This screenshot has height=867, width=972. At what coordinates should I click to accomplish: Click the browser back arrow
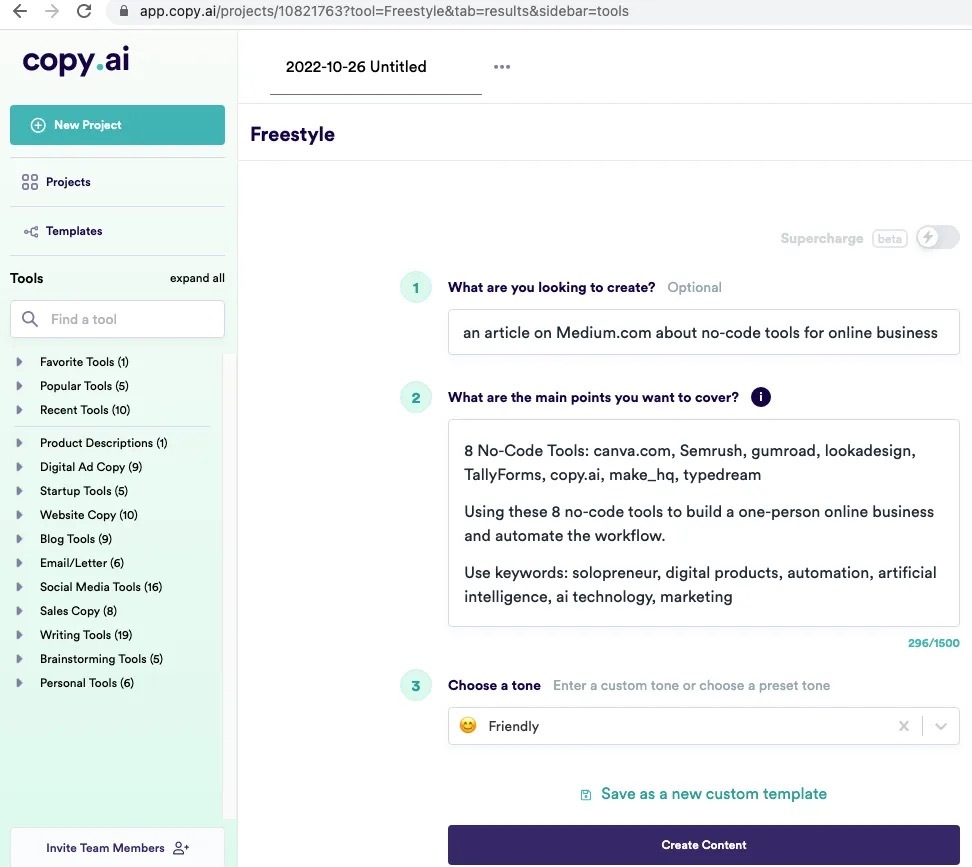coord(19,12)
